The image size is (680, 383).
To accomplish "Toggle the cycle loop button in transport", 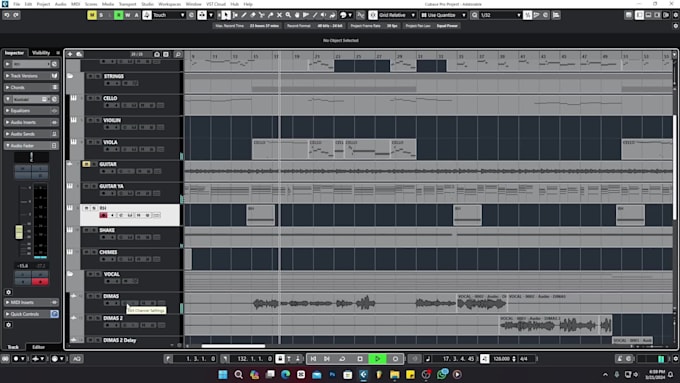I will click(x=342, y=359).
